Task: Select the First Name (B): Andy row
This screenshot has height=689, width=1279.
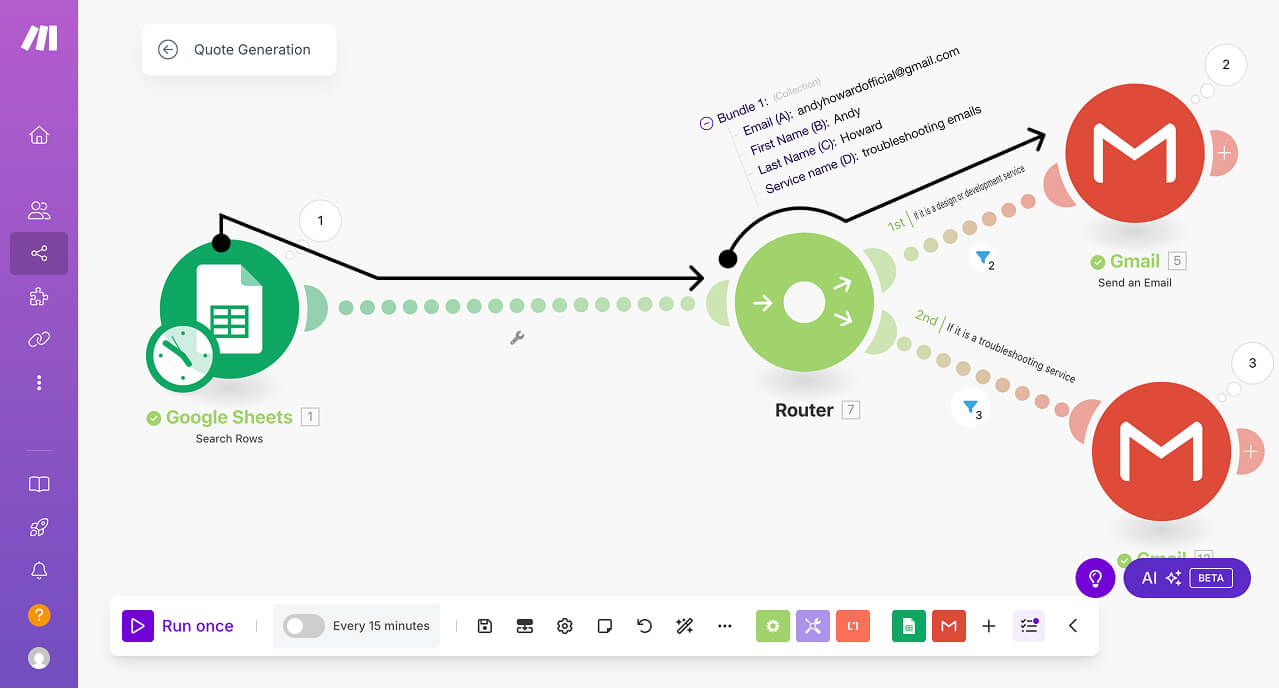Action: pos(806,131)
